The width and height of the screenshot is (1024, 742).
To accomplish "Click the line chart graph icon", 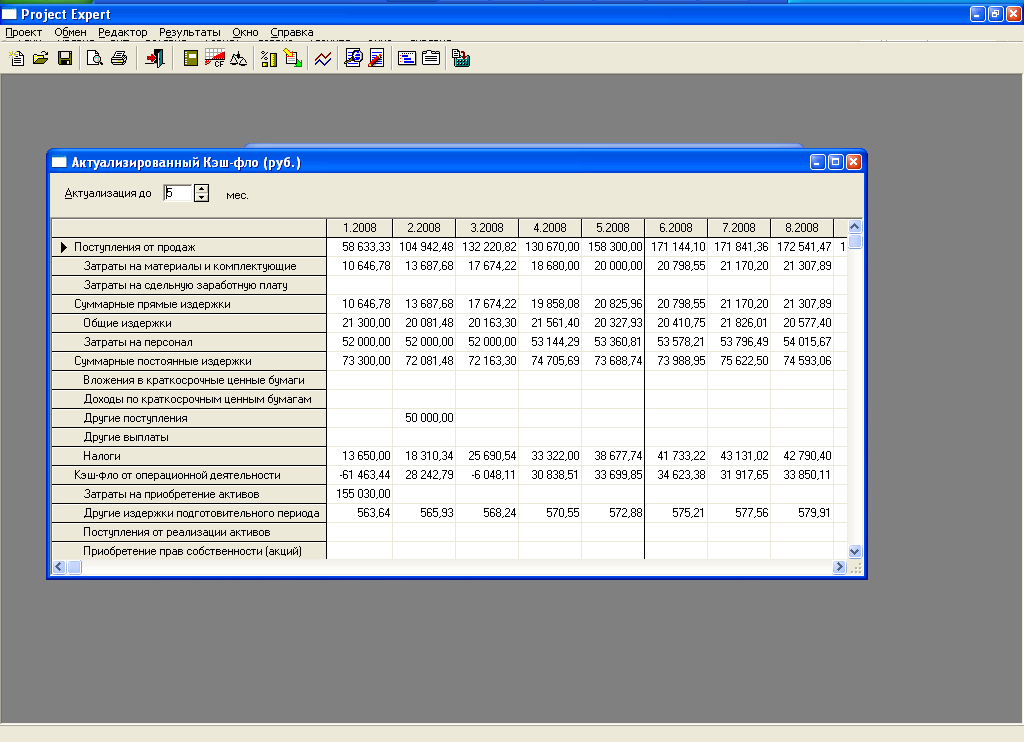I will 322,59.
